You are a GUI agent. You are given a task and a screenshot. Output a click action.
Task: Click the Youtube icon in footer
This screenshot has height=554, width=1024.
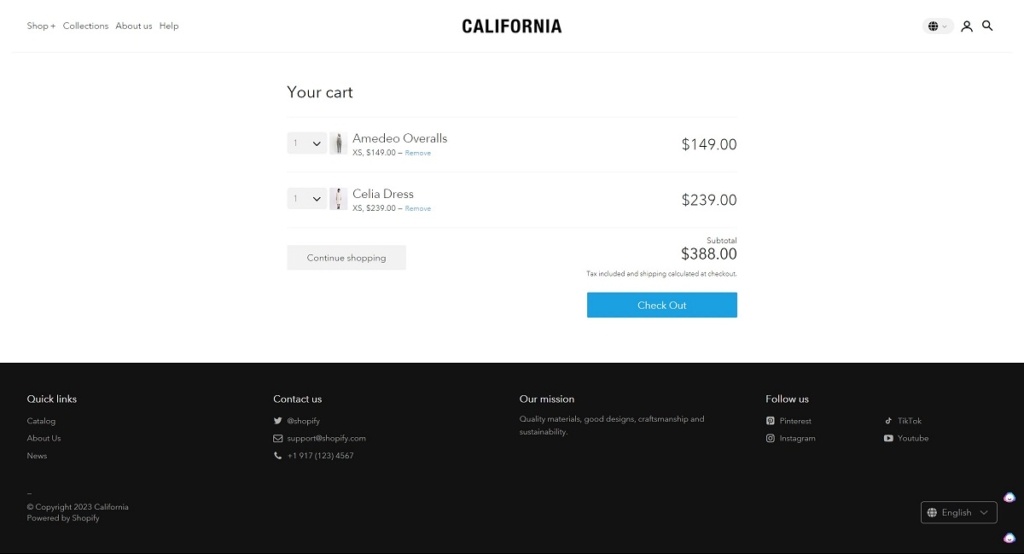tap(888, 438)
